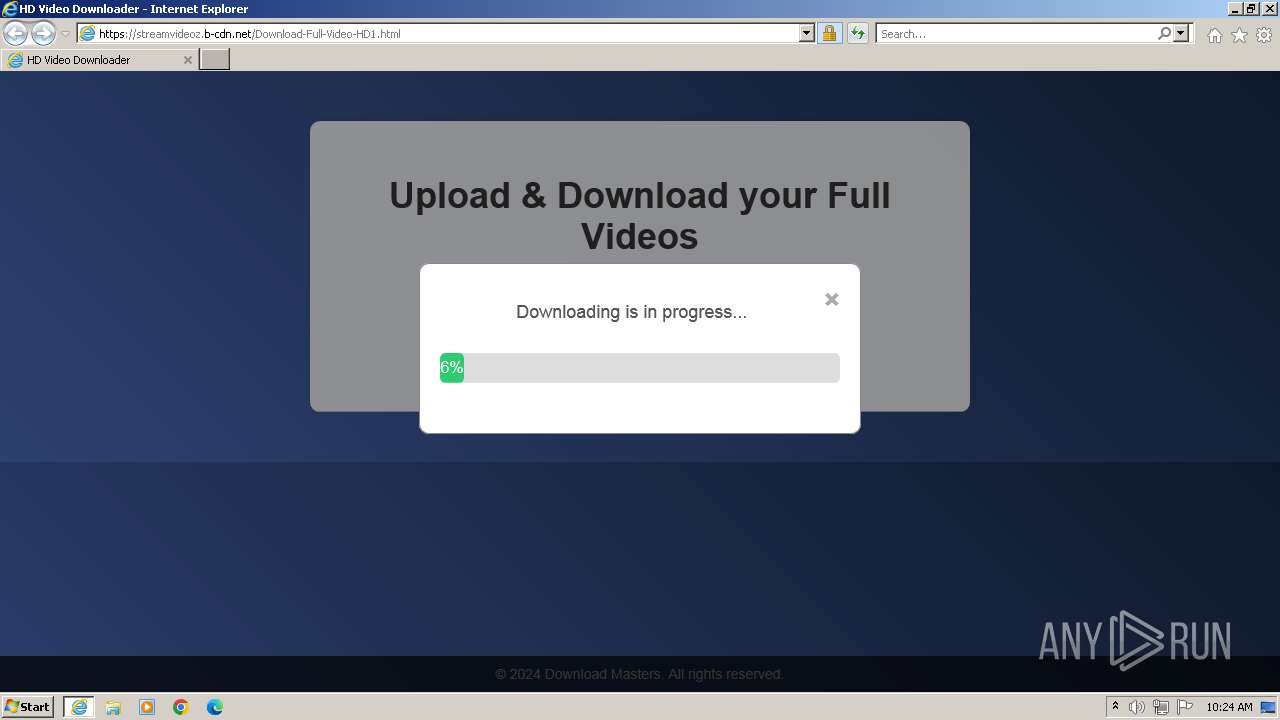The height and width of the screenshot is (720, 1280).
Task: Click the Home icon
Action: (1214, 35)
